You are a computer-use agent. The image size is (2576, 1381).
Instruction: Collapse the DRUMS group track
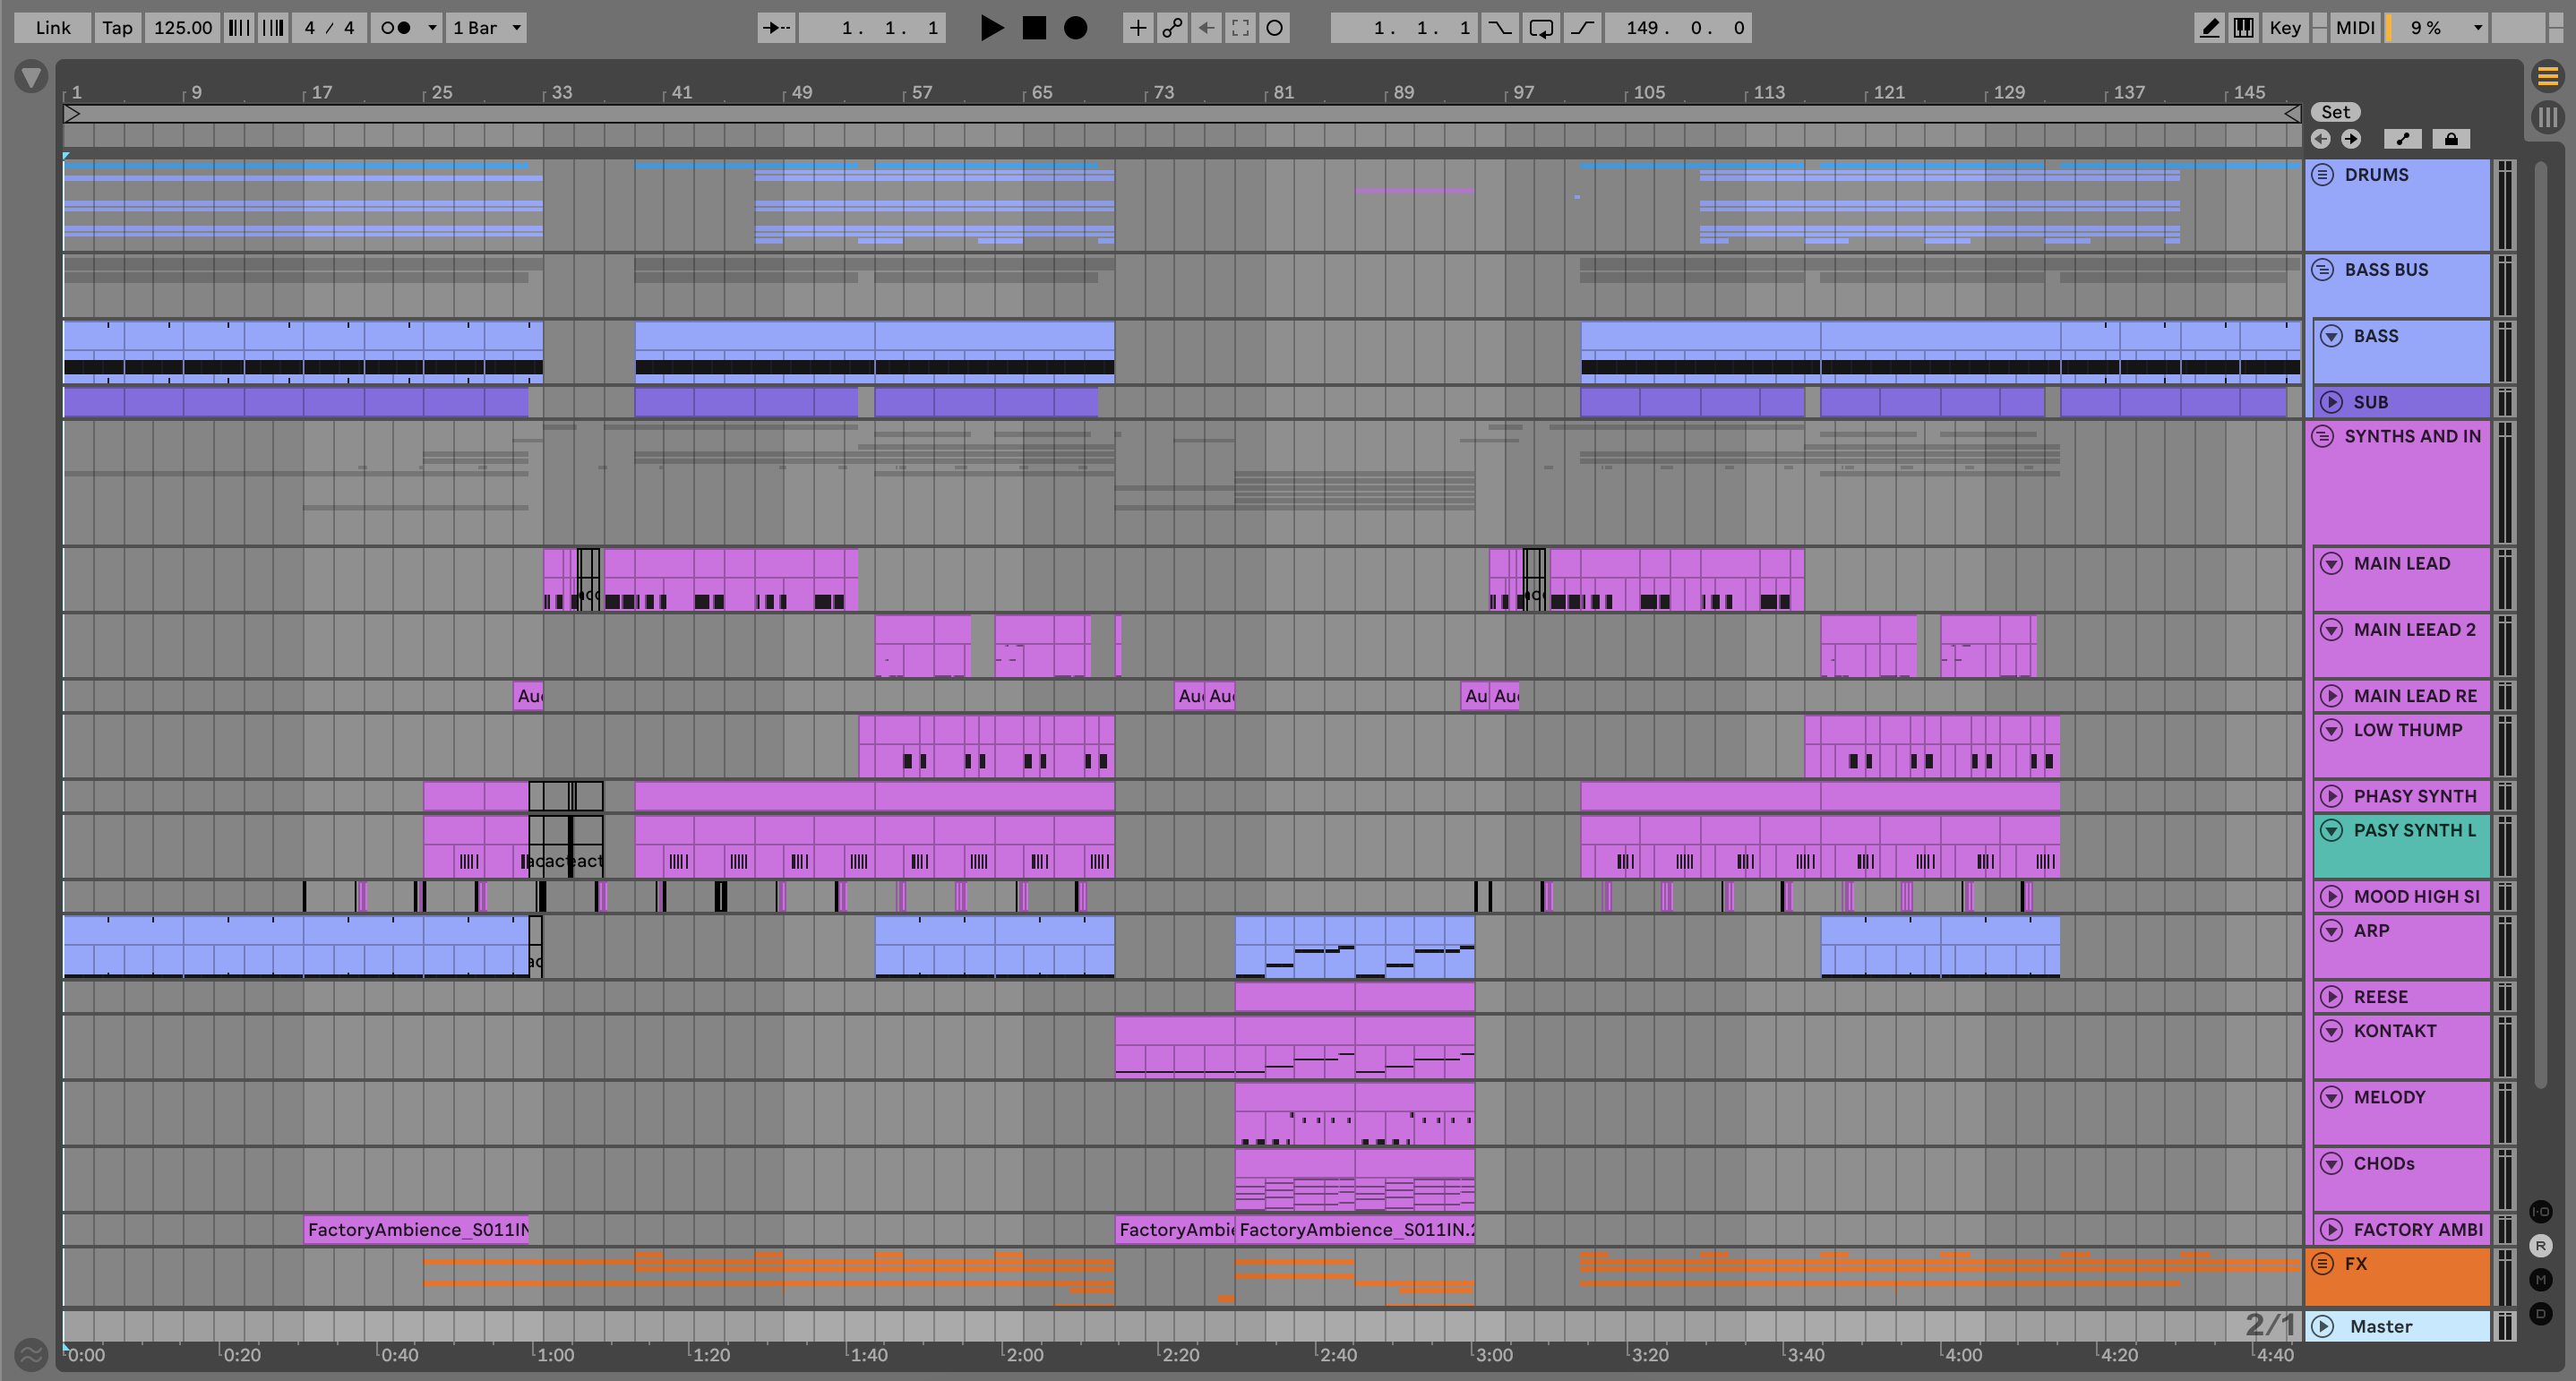coord(2322,175)
